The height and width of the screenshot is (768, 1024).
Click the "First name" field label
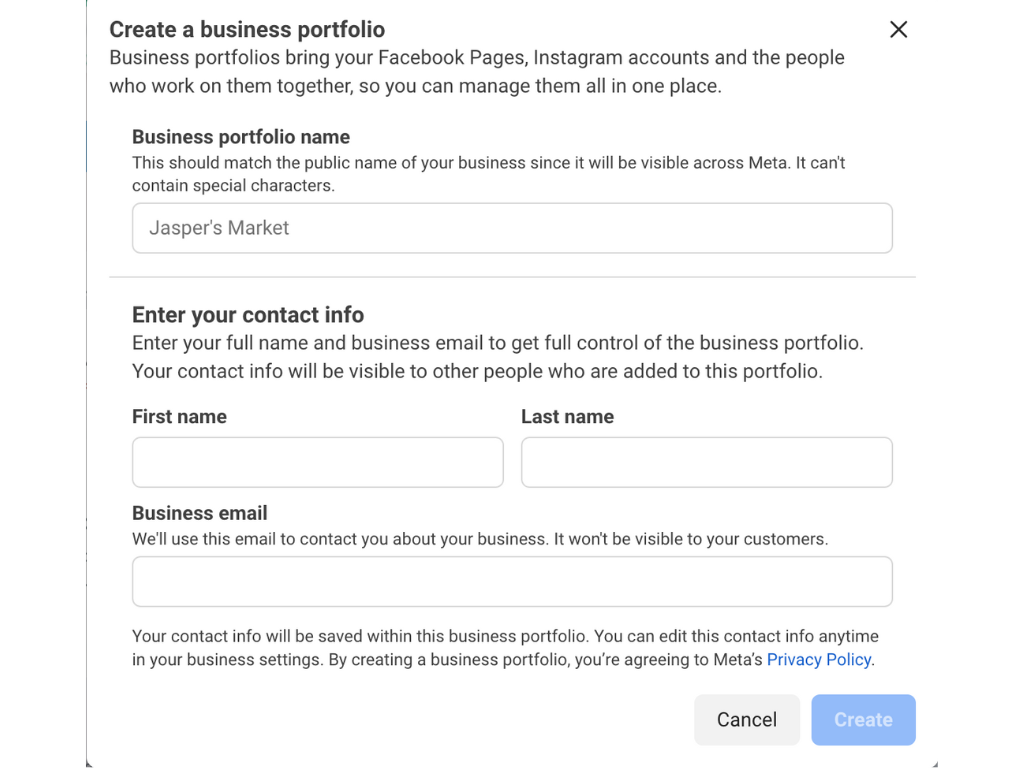click(x=179, y=417)
